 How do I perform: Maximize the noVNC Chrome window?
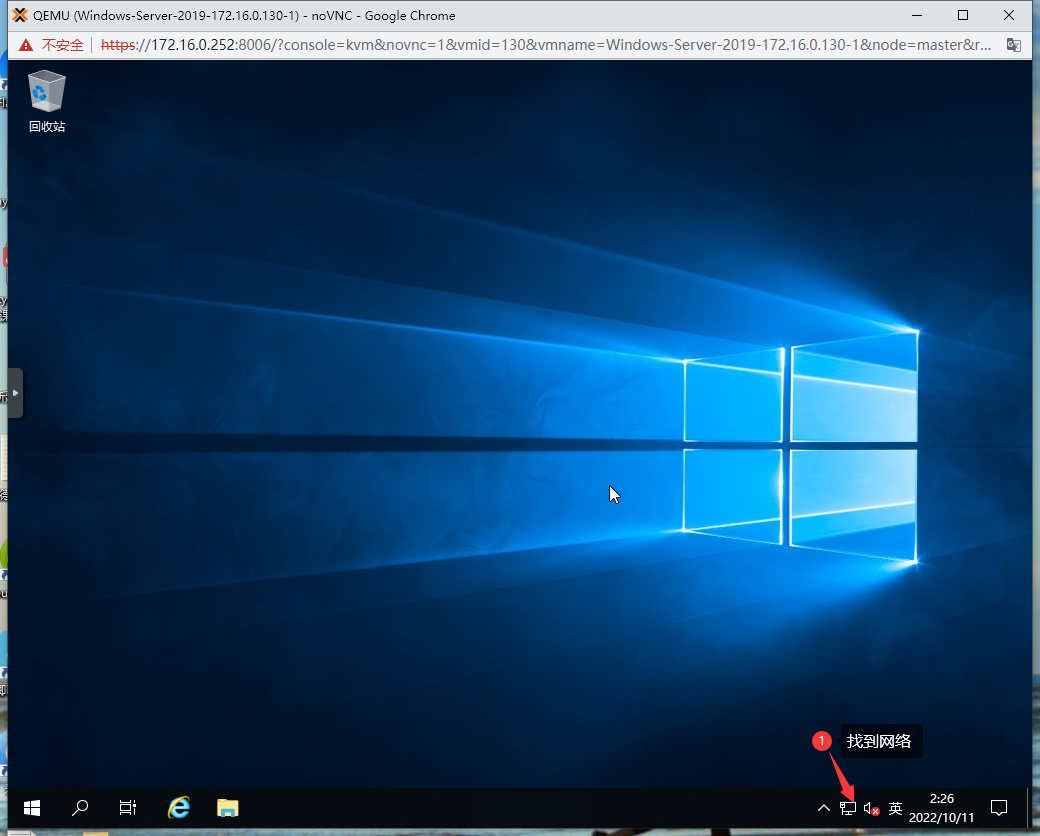pyautogui.click(x=963, y=15)
